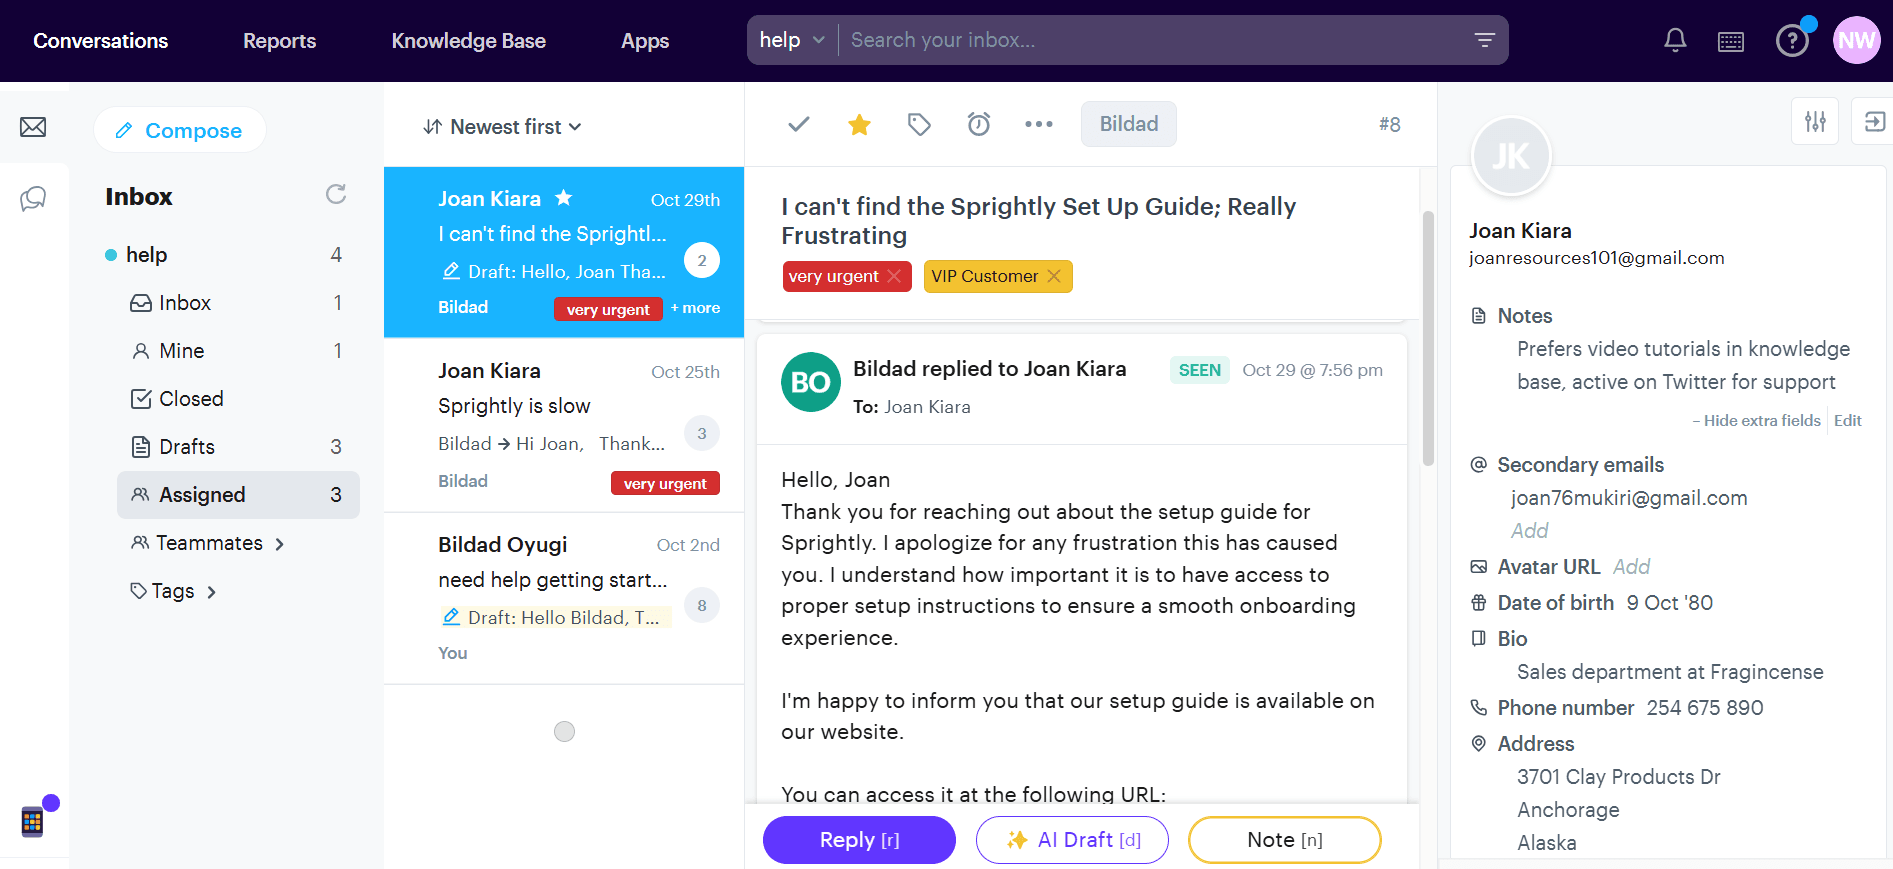Click the Search your inbox field
This screenshot has width=1893, height=869.
click(x=1150, y=40)
